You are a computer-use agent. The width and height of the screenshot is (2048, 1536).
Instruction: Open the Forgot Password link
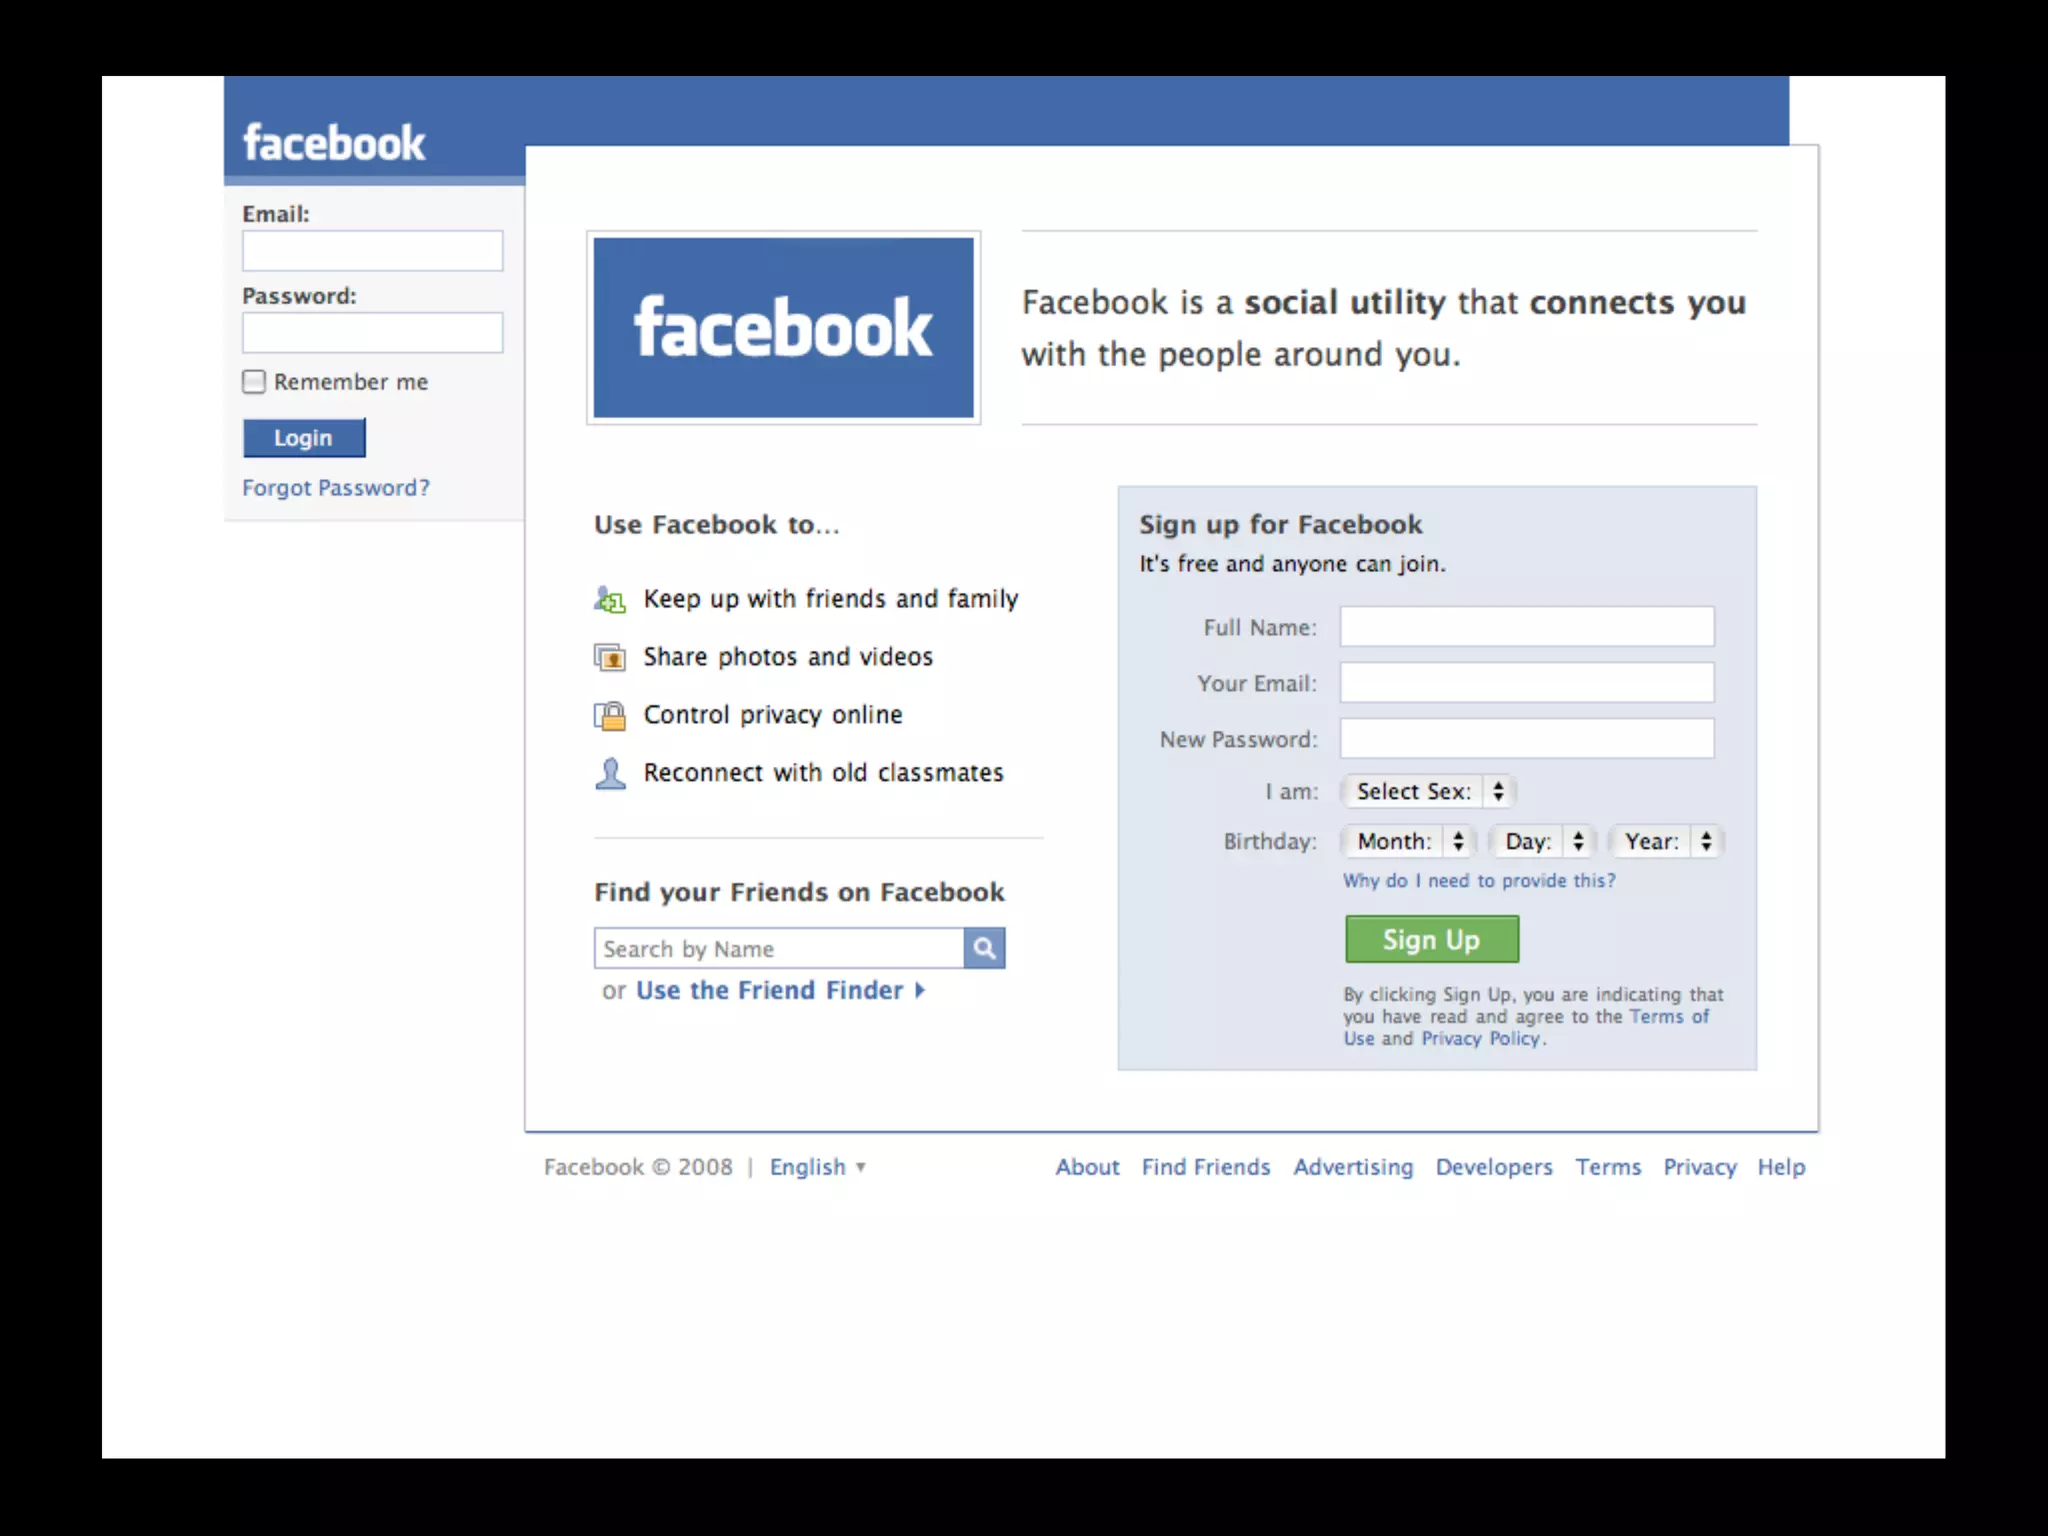pyautogui.click(x=336, y=488)
